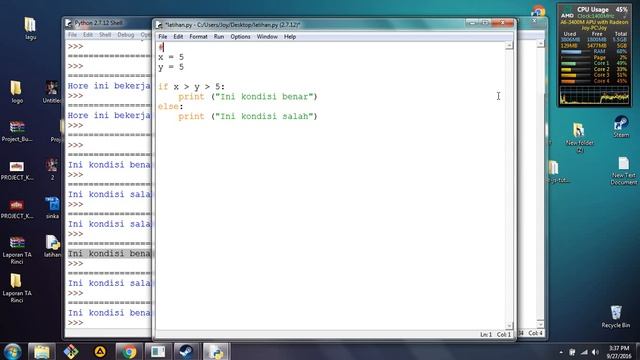This screenshot has height=360, width=640.
Task: Click yellow triangle app on taskbar
Action: (x=100, y=351)
